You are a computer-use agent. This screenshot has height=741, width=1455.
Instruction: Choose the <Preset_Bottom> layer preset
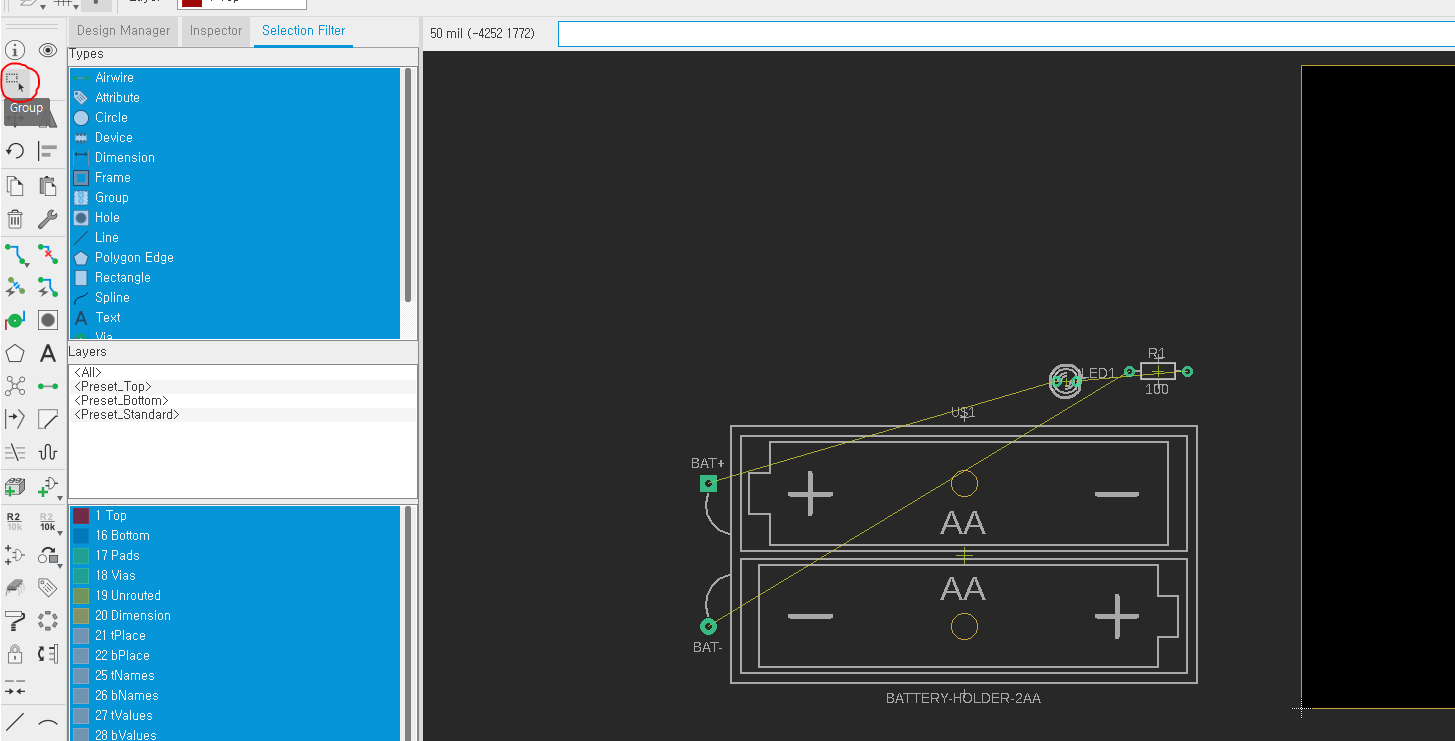pyautogui.click(x=243, y=400)
